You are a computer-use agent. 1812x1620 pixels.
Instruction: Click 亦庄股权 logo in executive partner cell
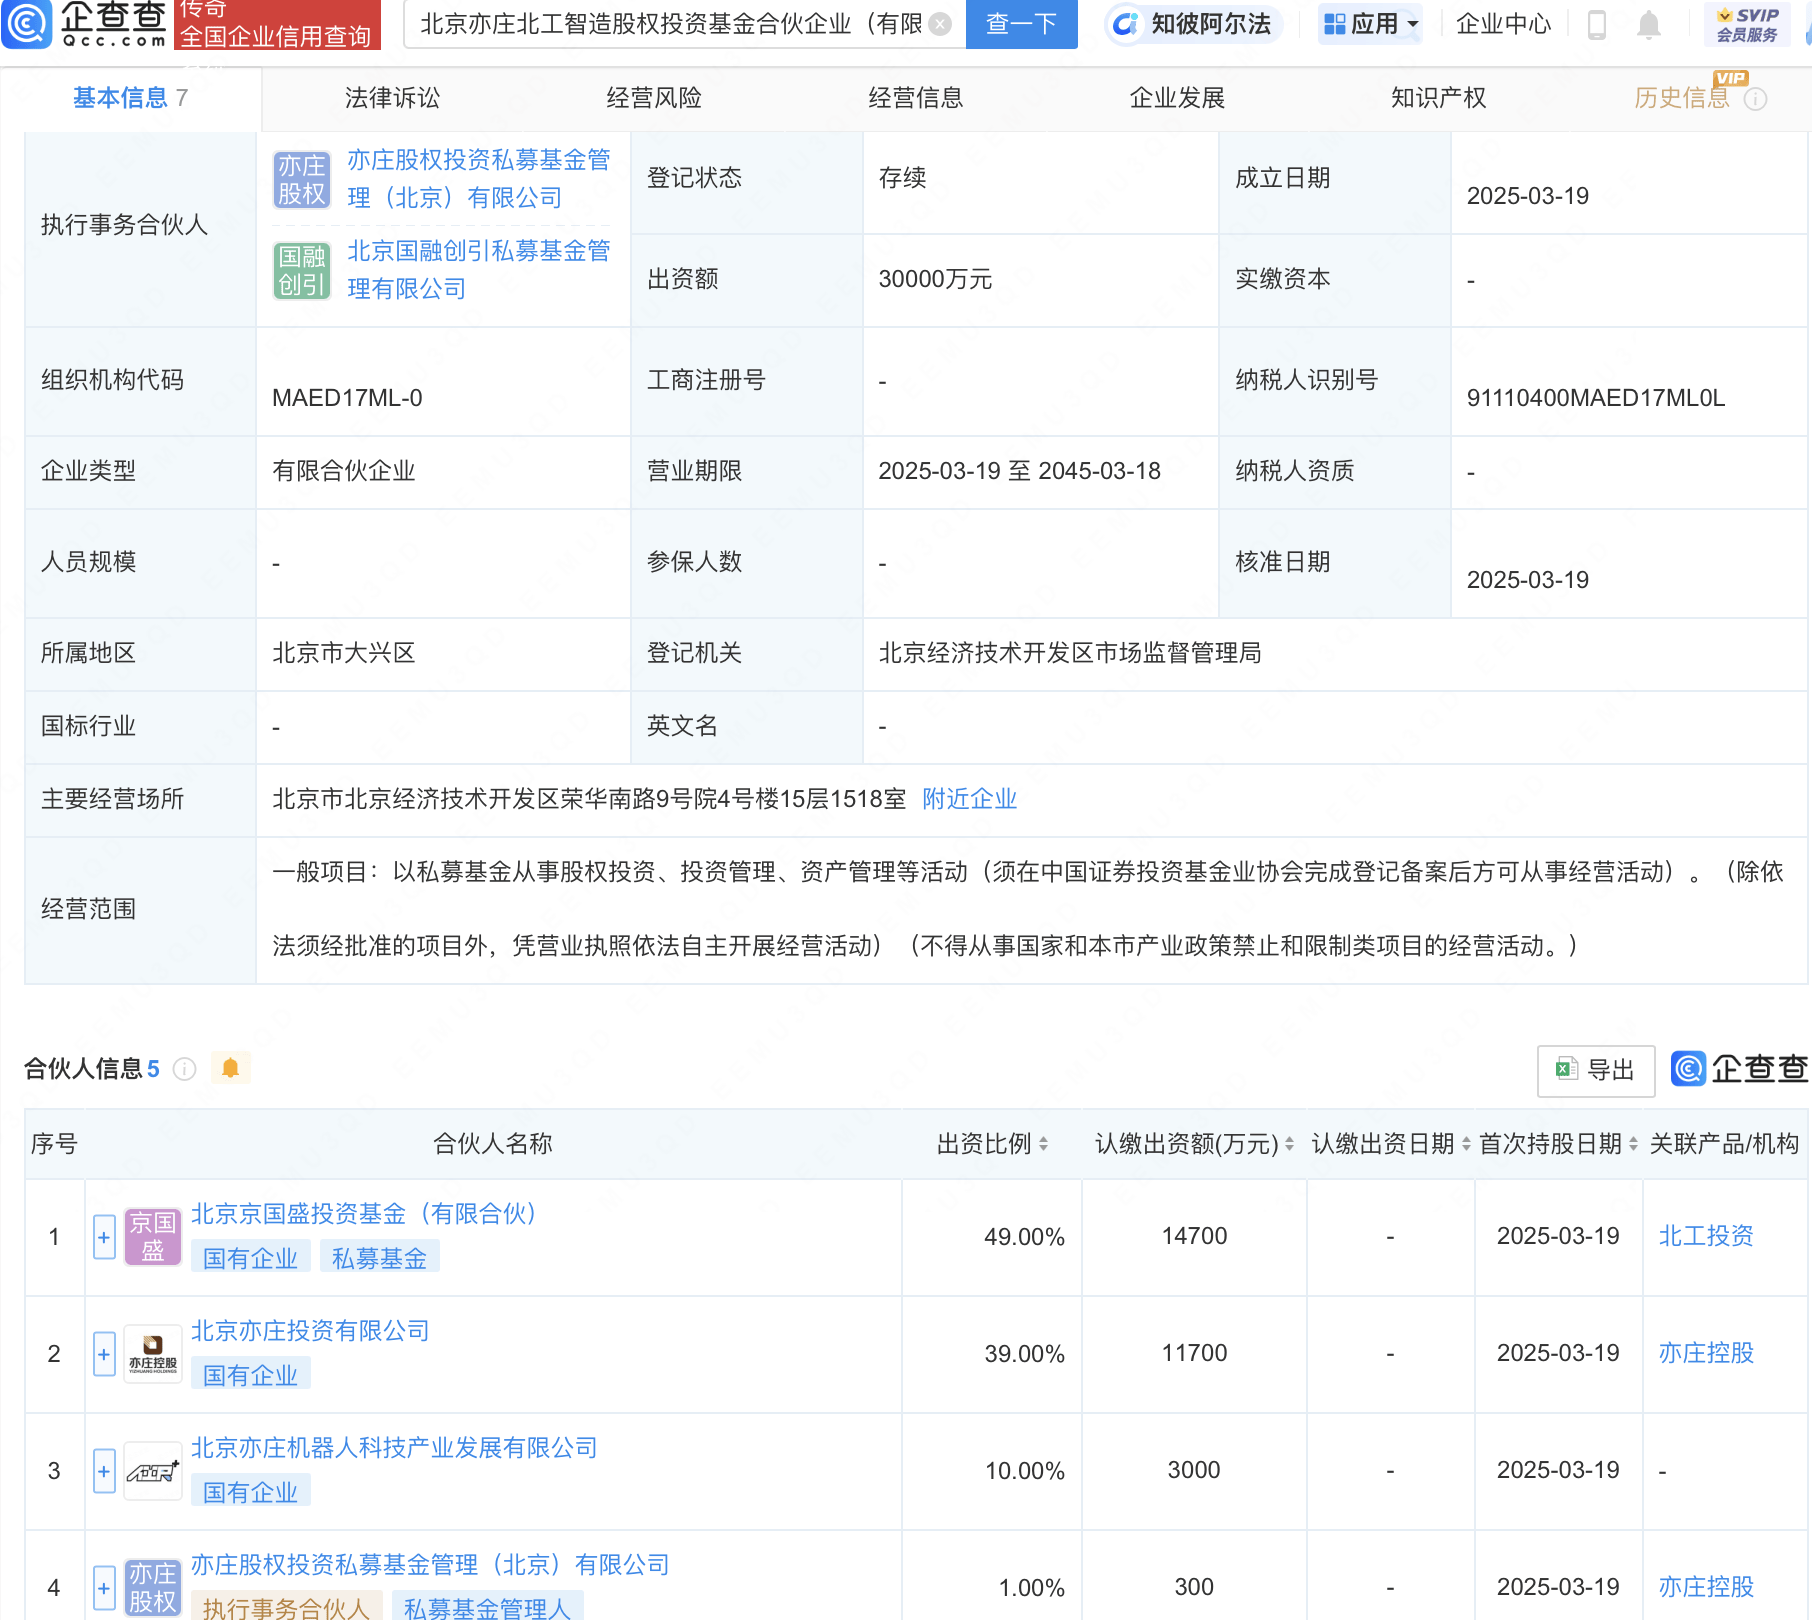(302, 179)
